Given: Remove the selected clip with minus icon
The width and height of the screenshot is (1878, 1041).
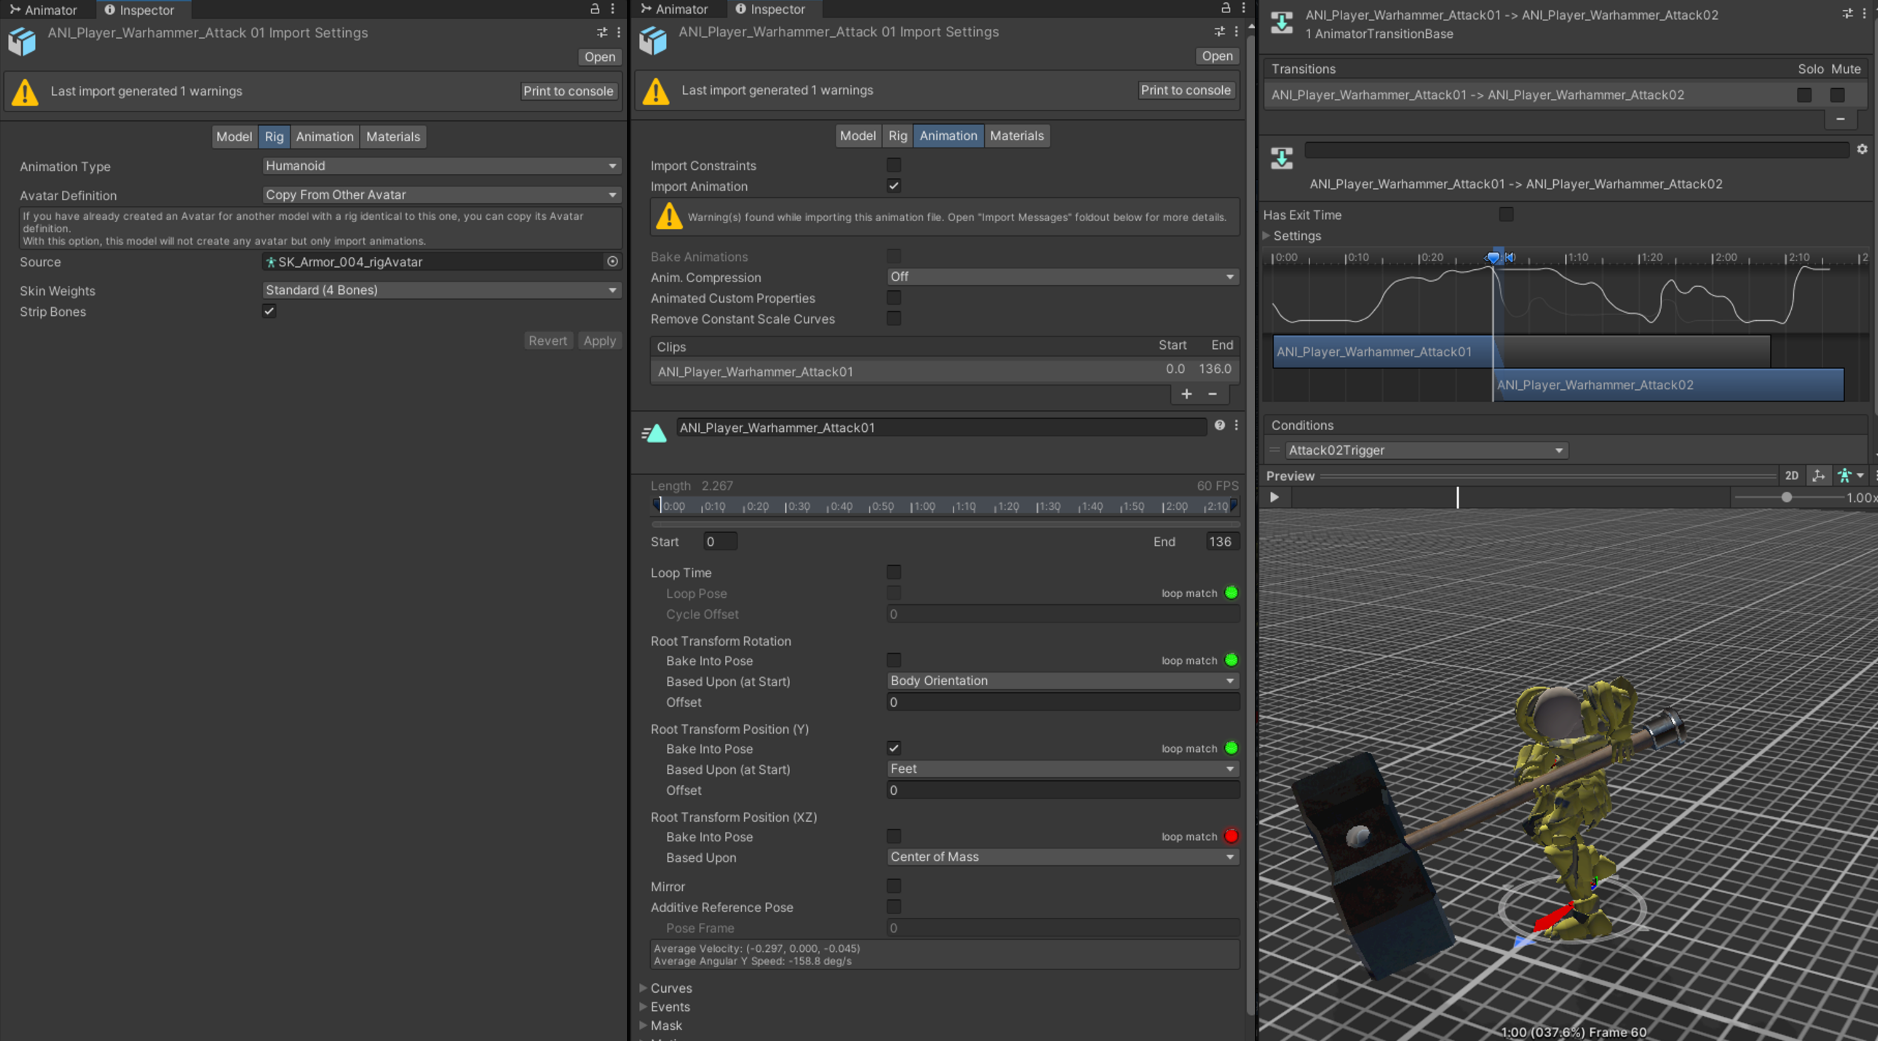Looking at the screenshot, I should (1213, 394).
